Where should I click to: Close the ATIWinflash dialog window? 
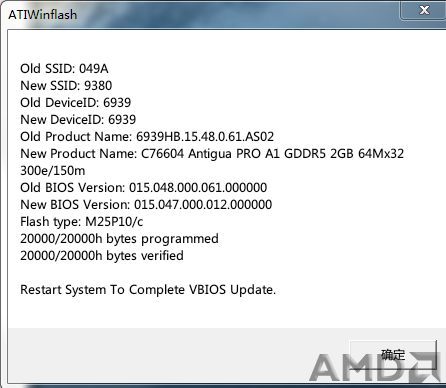[423, 10]
